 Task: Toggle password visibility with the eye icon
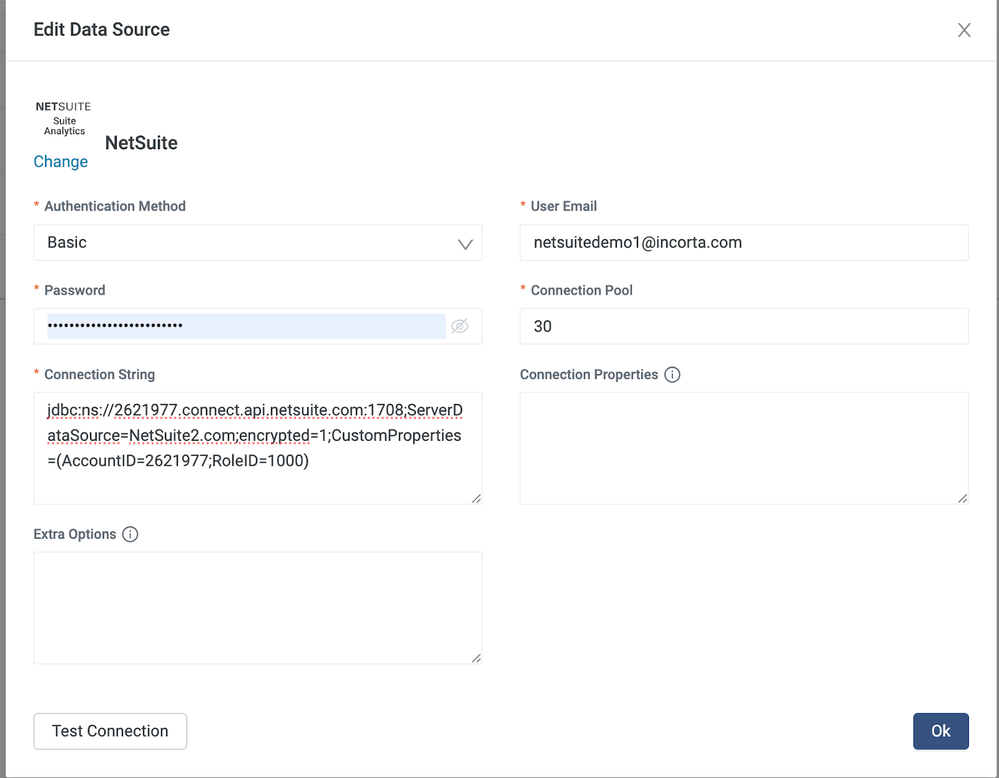click(459, 326)
